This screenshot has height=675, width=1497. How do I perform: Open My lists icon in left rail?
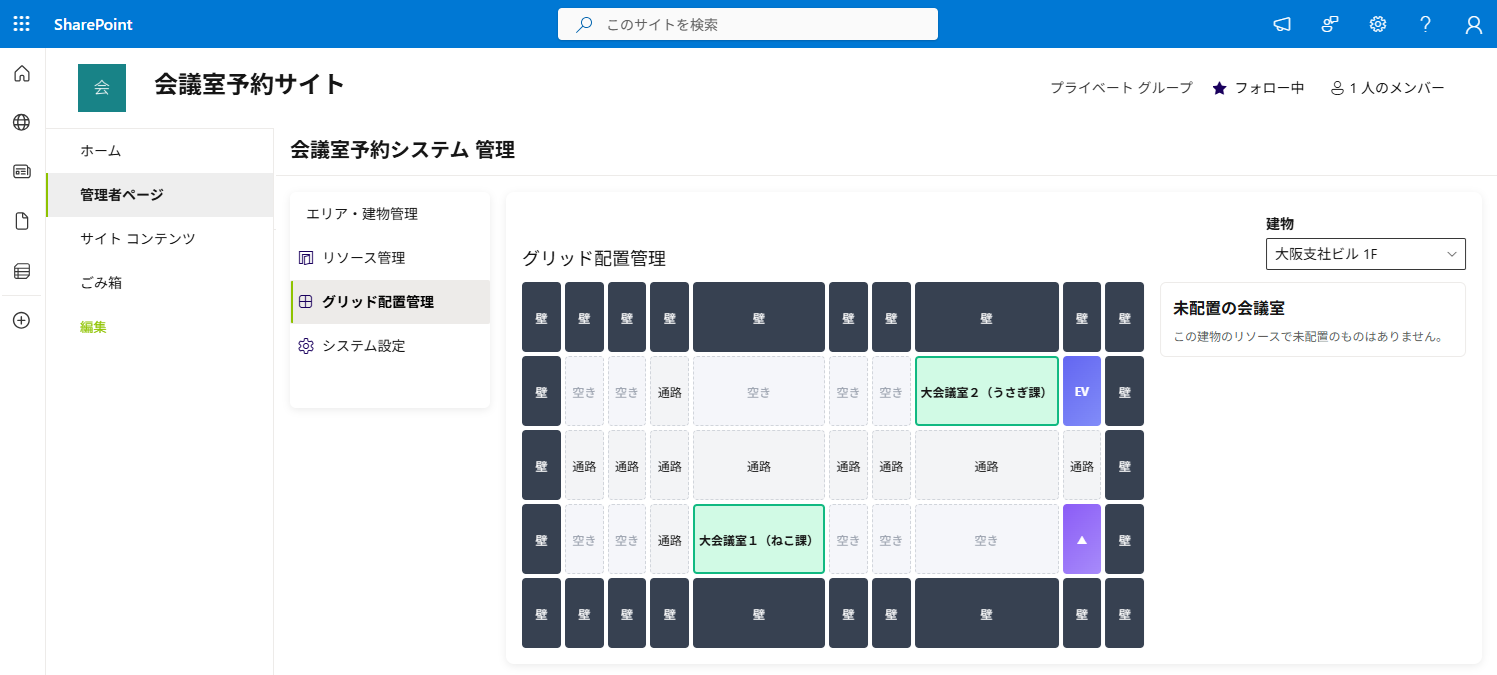pyautogui.click(x=22, y=270)
